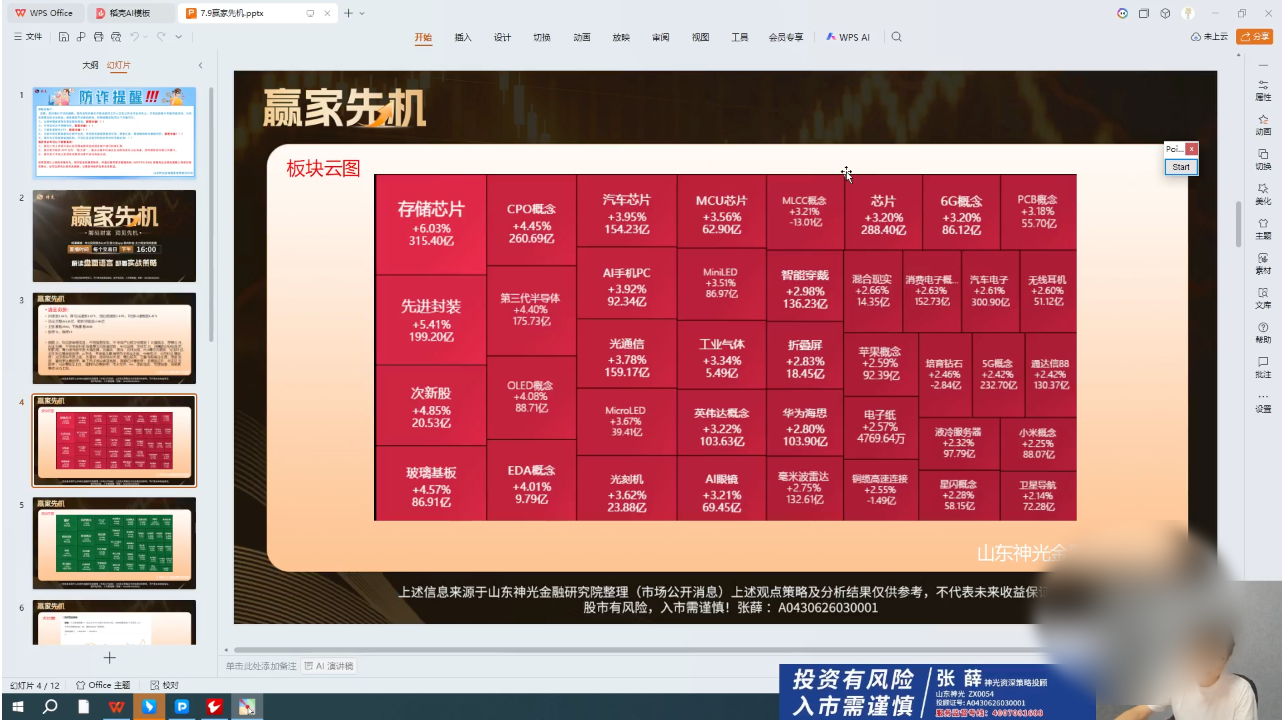
Task: Open the Windows Start menu
Action: (17, 707)
